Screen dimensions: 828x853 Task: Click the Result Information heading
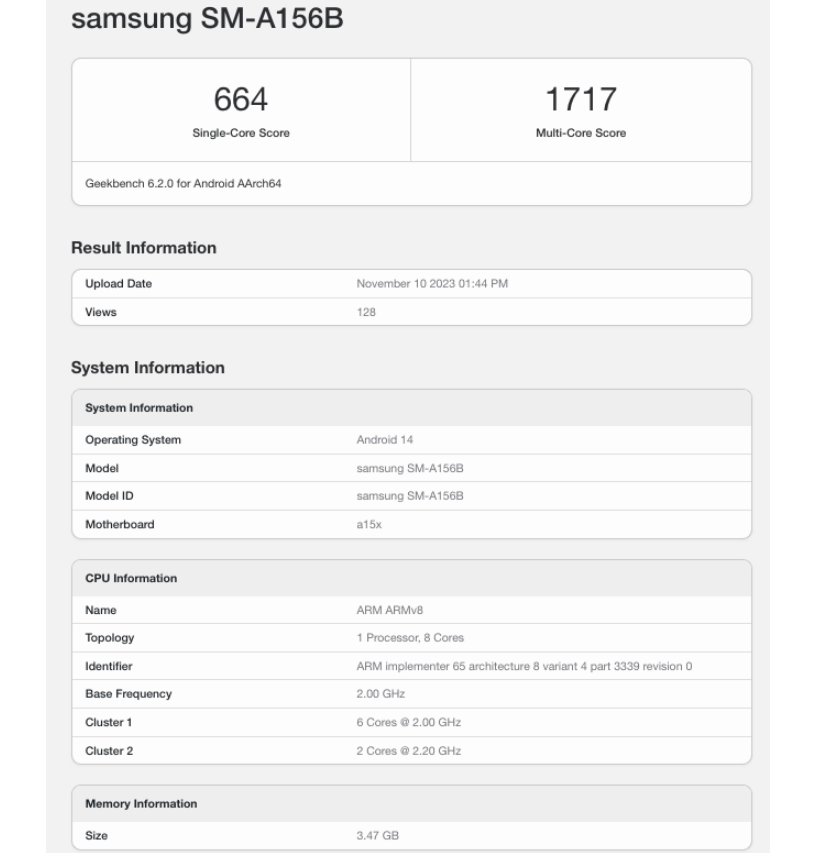143,248
